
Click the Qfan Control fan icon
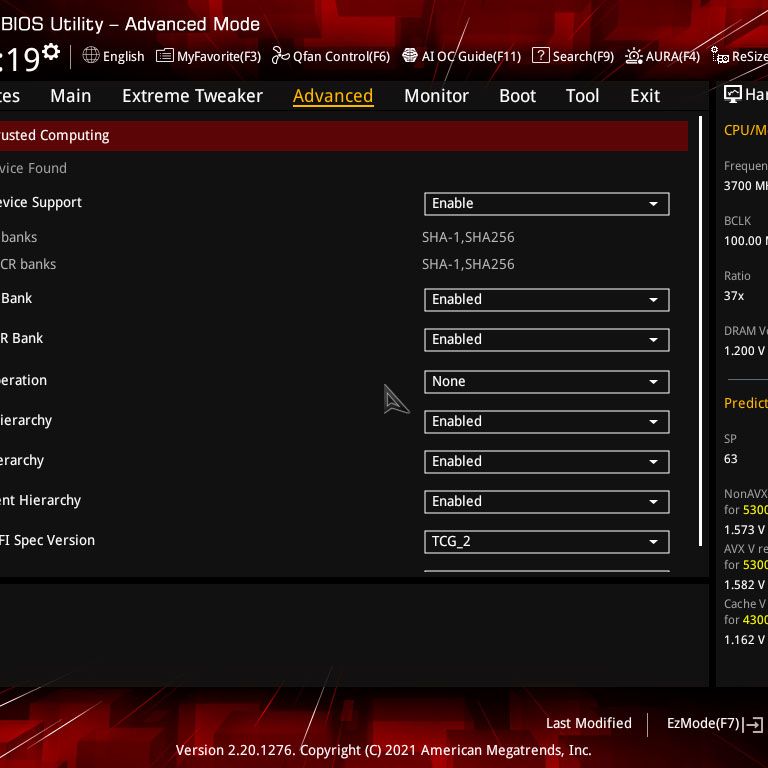(280, 55)
